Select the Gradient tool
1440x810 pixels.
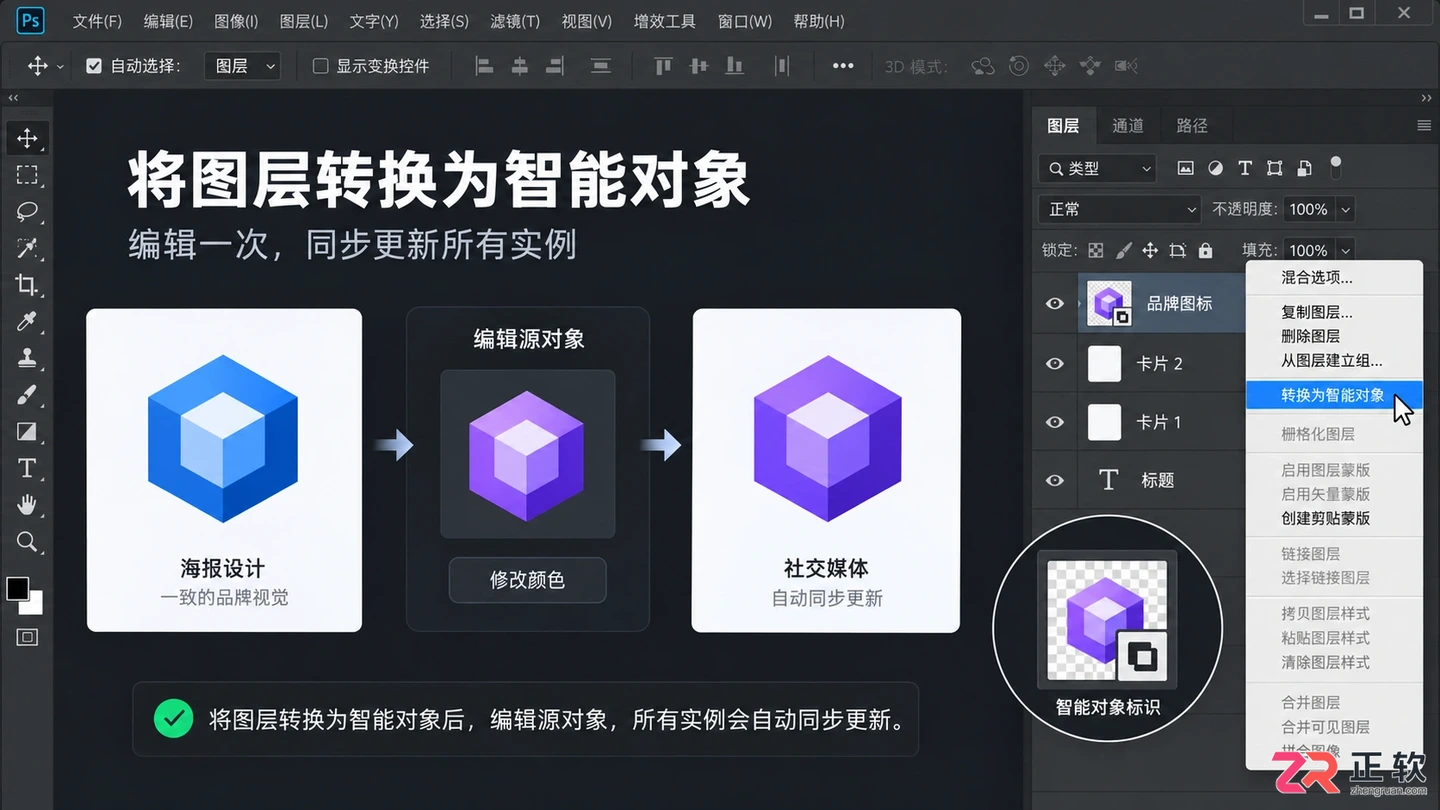coord(27,432)
